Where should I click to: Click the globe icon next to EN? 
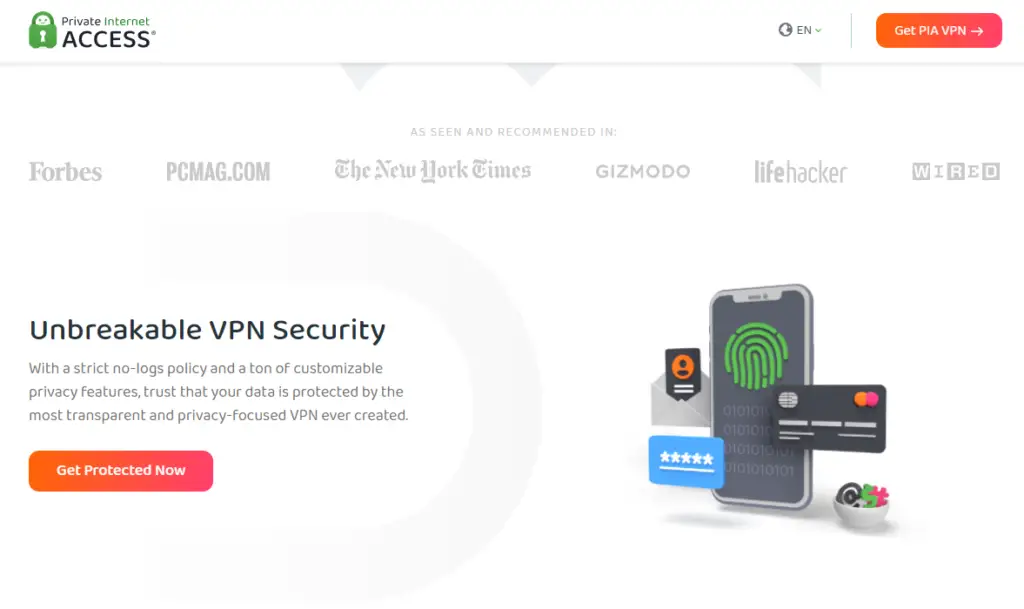785,30
